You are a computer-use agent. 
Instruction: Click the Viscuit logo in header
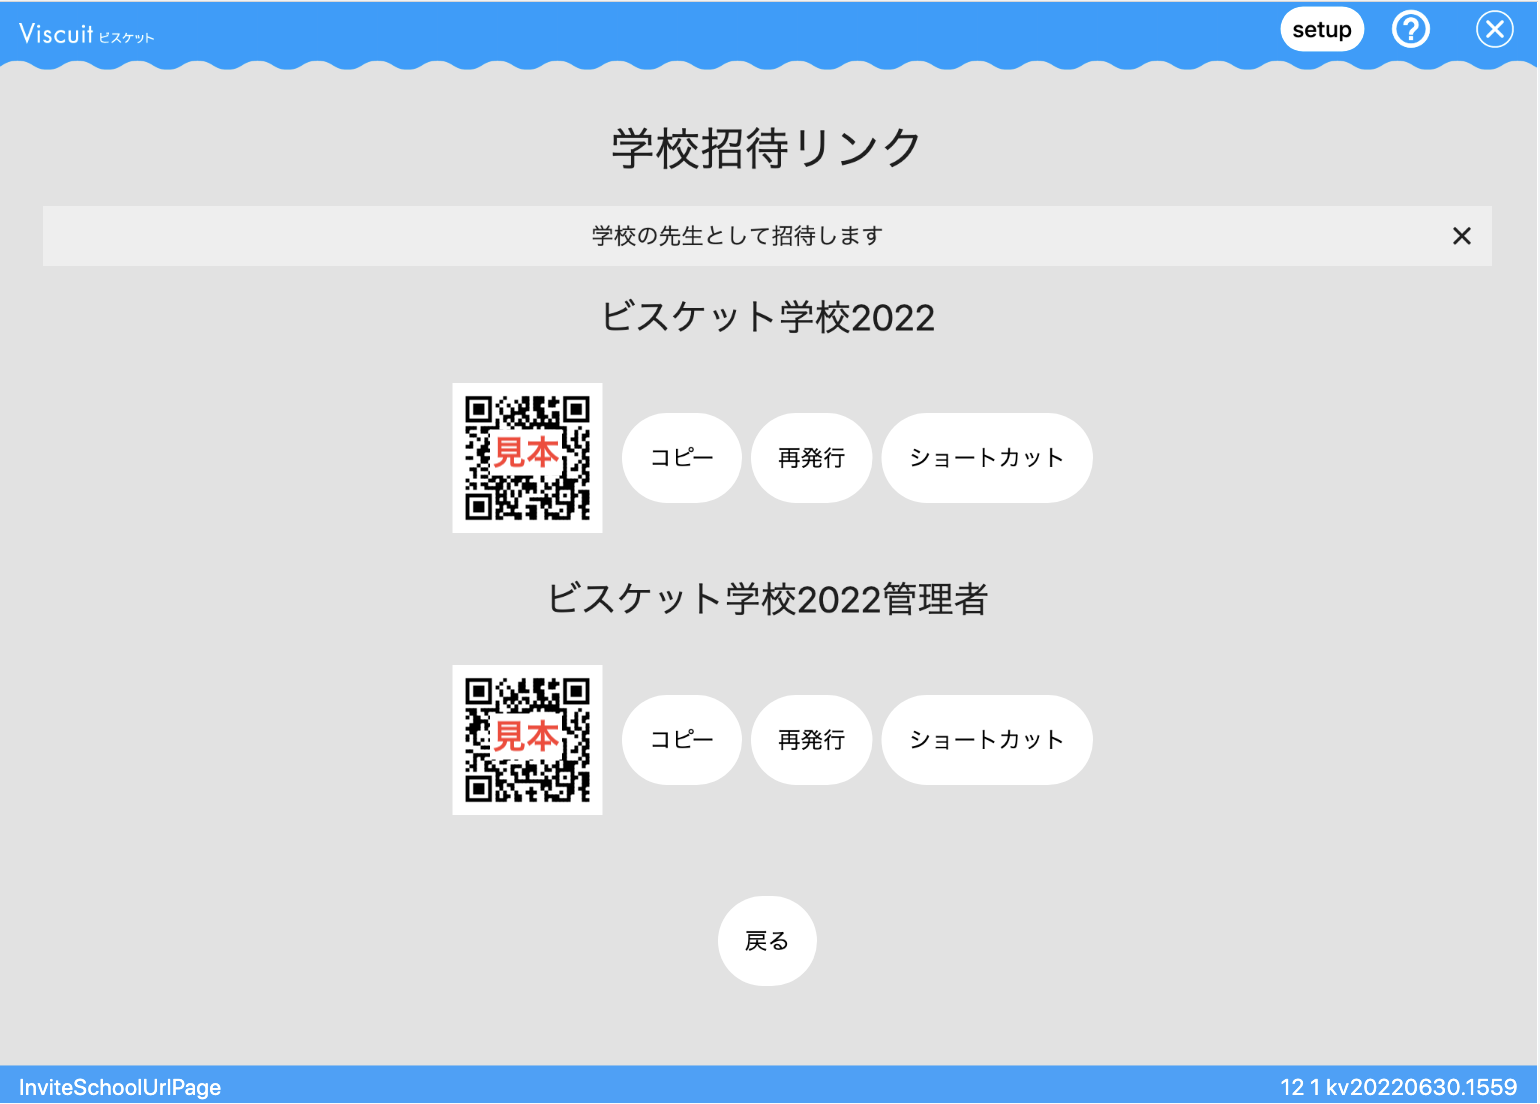[x=87, y=34]
